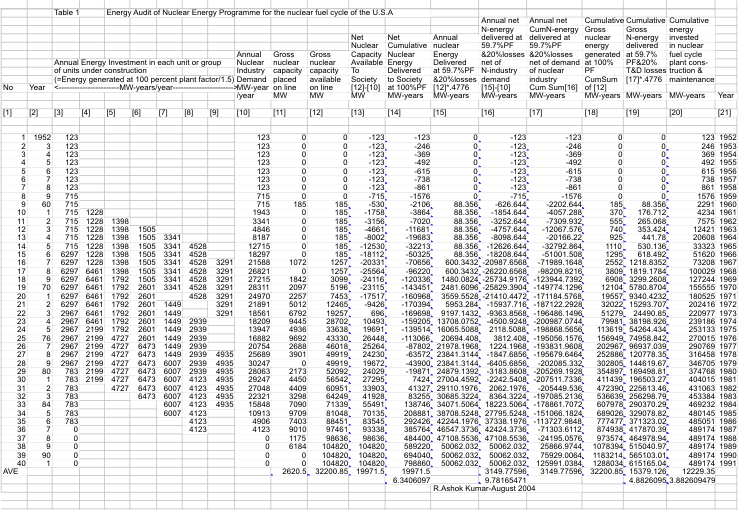Click the column index '[20]' cell
The width and height of the screenshot is (738, 510).
pyautogui.click(x=675, y=112)
